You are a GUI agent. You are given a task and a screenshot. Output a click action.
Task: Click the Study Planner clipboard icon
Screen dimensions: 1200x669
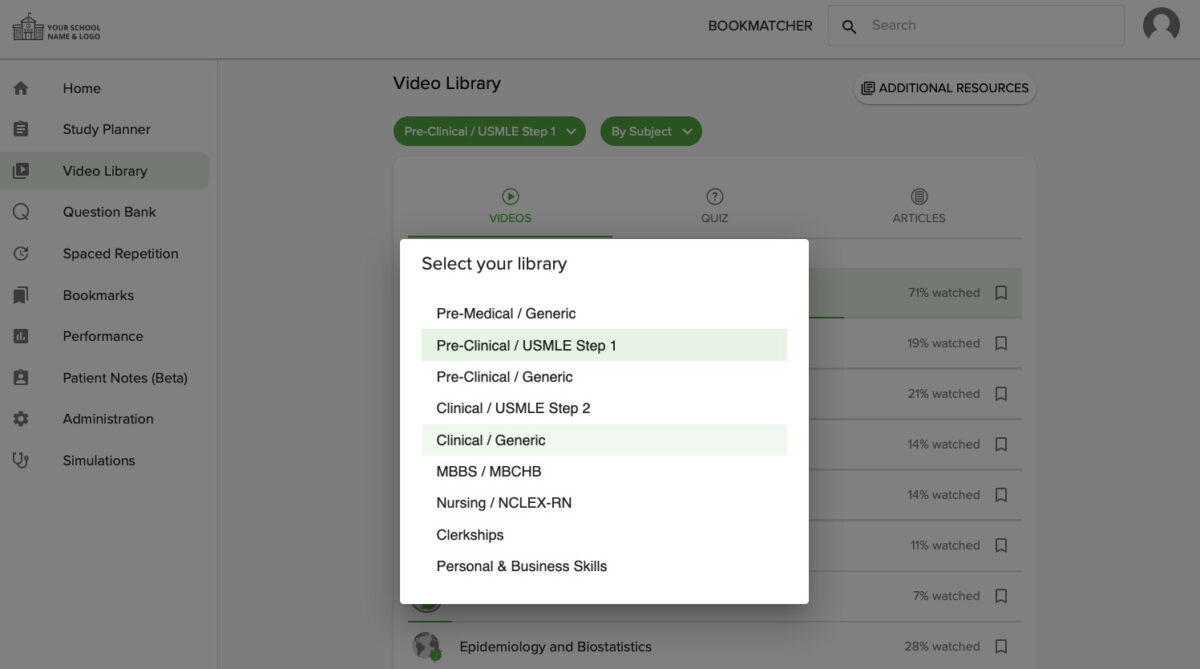(x=21, y=129)
